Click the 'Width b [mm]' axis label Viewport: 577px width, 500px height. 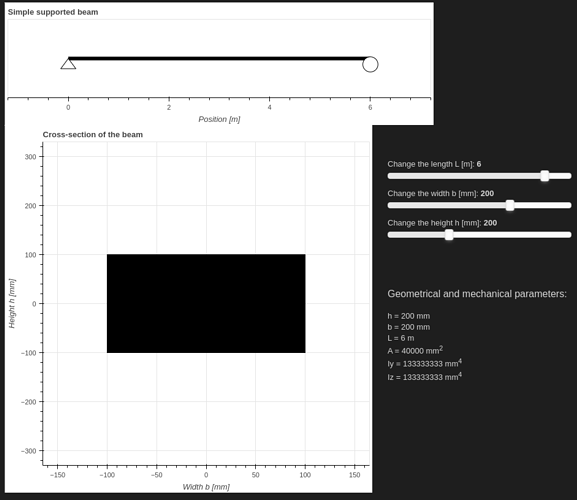tap(206, 487)
